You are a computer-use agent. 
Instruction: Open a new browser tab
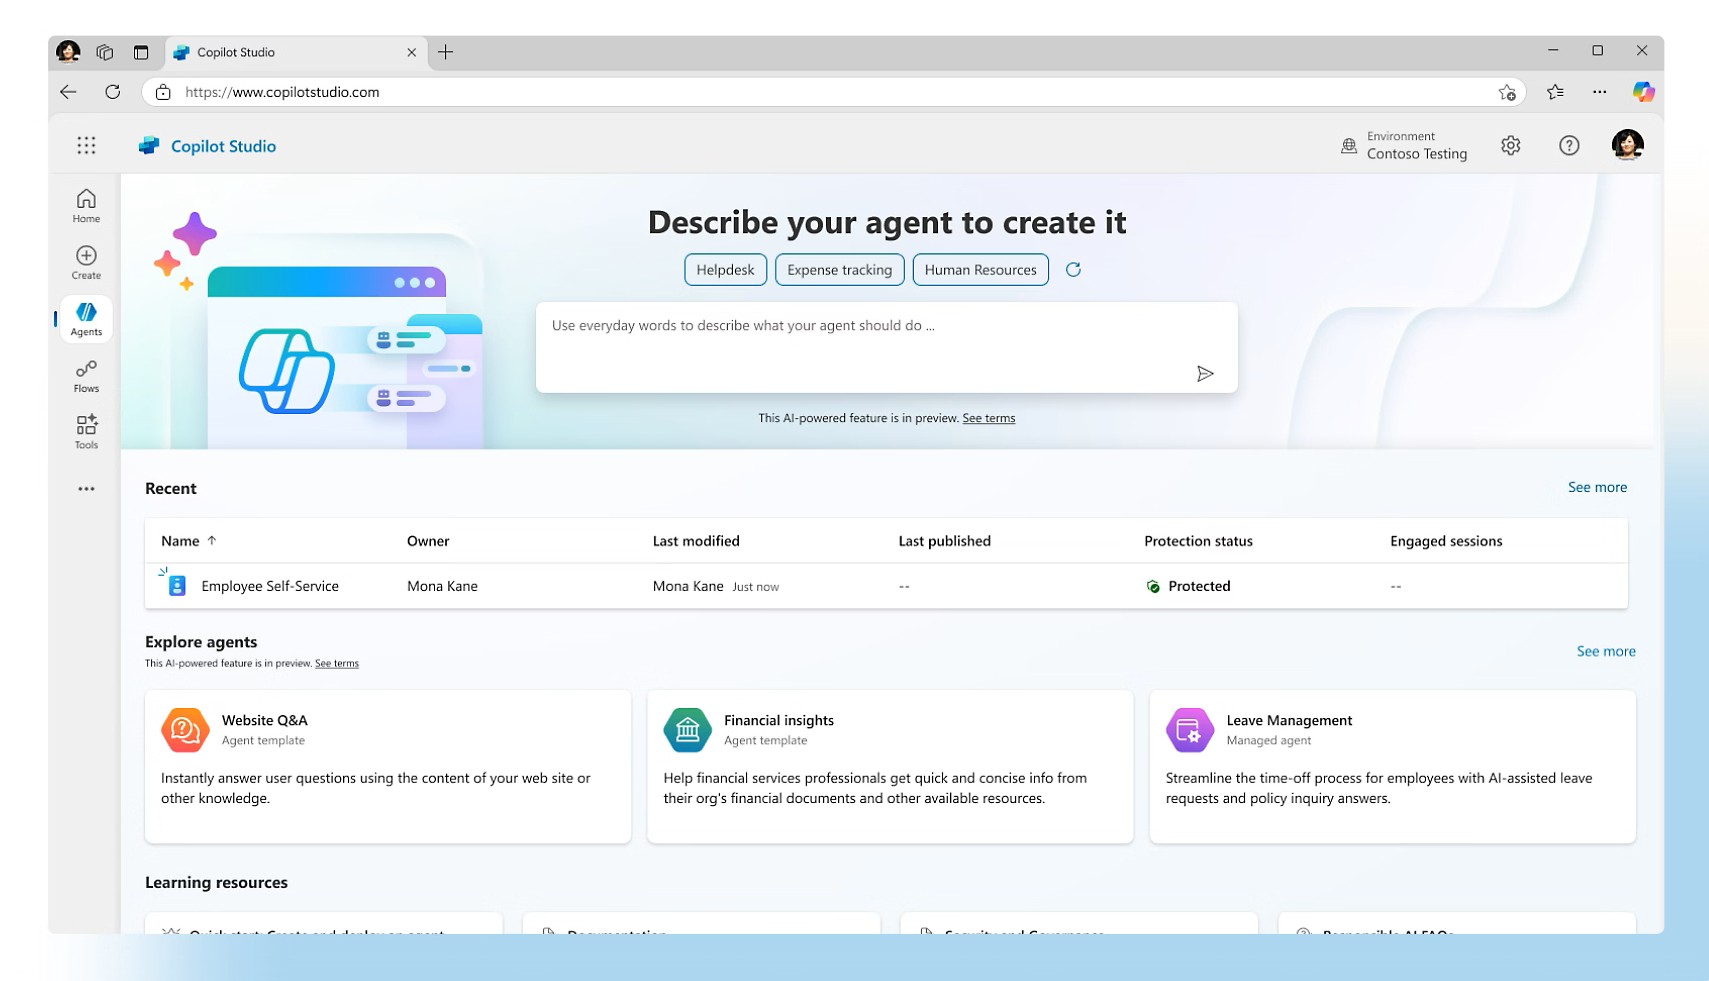pyautogui.click(x=446, y=51)
